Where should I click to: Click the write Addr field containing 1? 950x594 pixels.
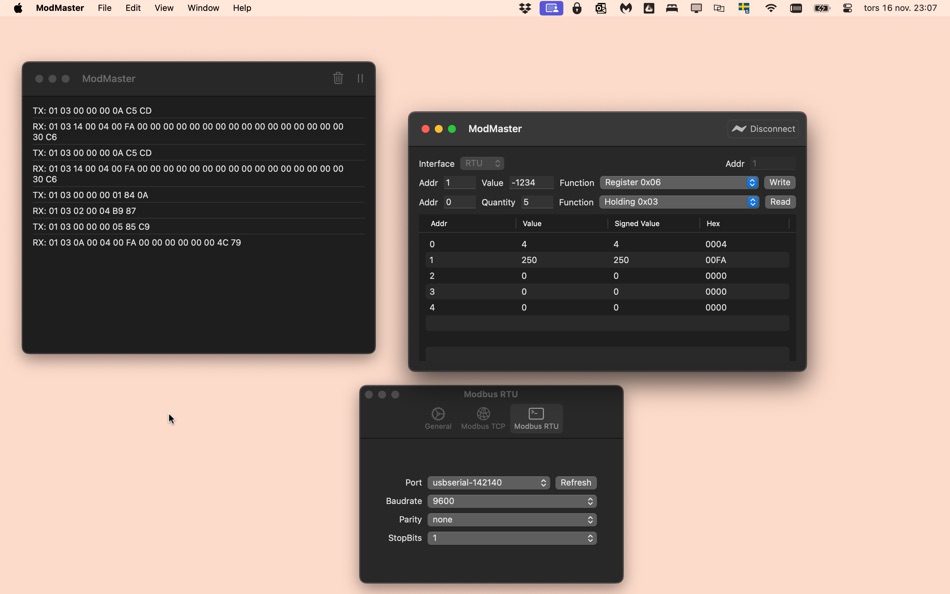click(459, 182)
